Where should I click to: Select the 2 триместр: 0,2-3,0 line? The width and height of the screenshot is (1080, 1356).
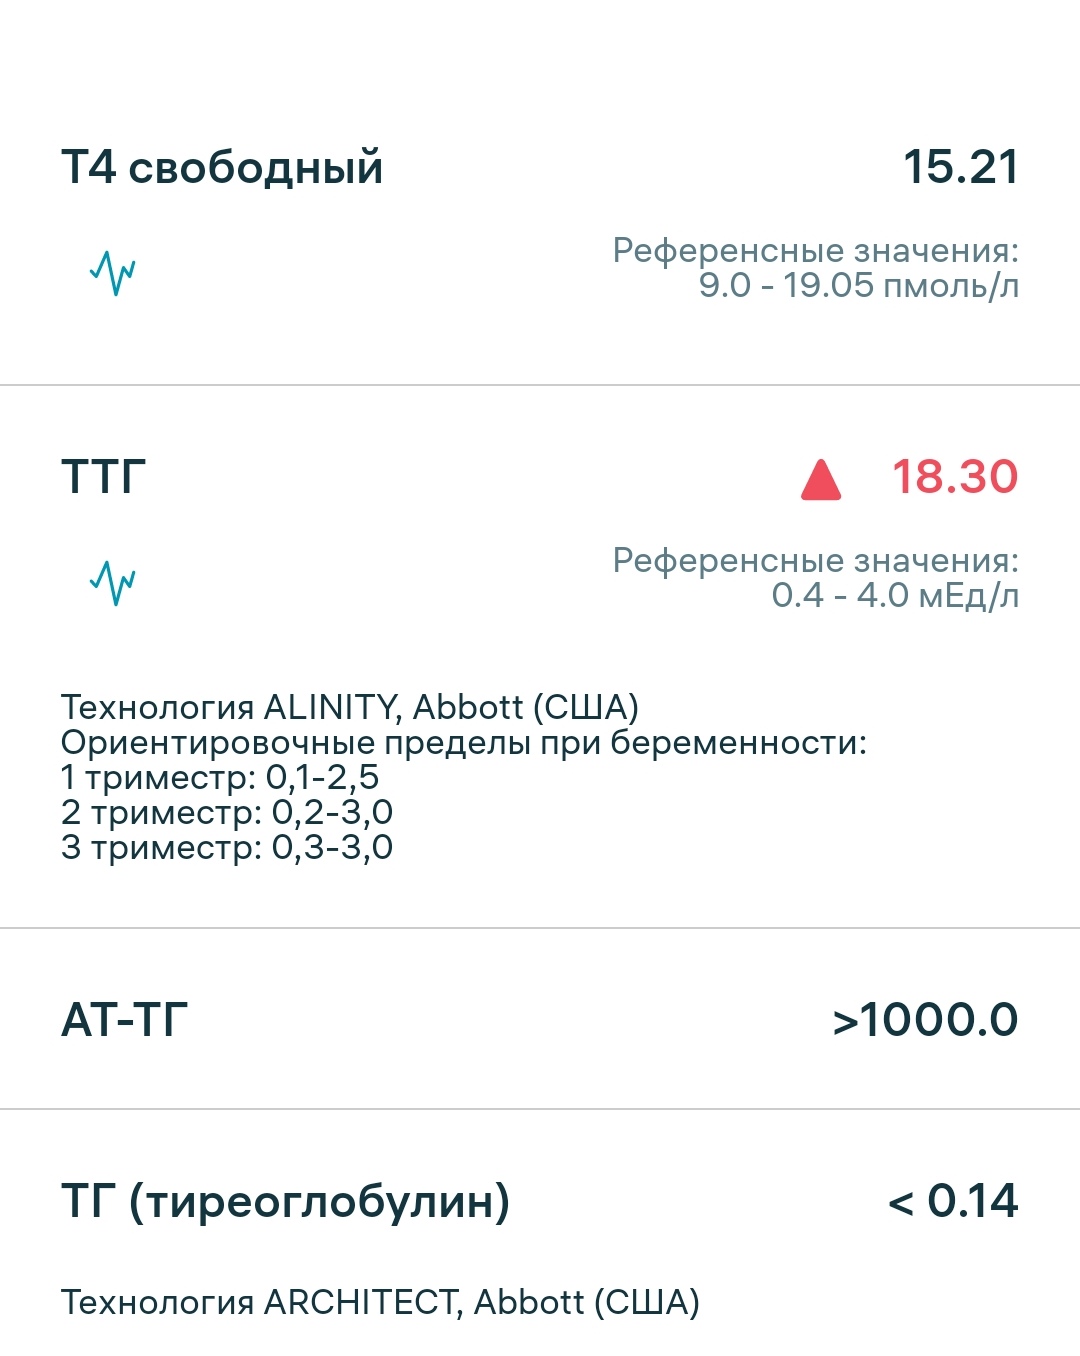pyautogui.click(x=227, y=812)
